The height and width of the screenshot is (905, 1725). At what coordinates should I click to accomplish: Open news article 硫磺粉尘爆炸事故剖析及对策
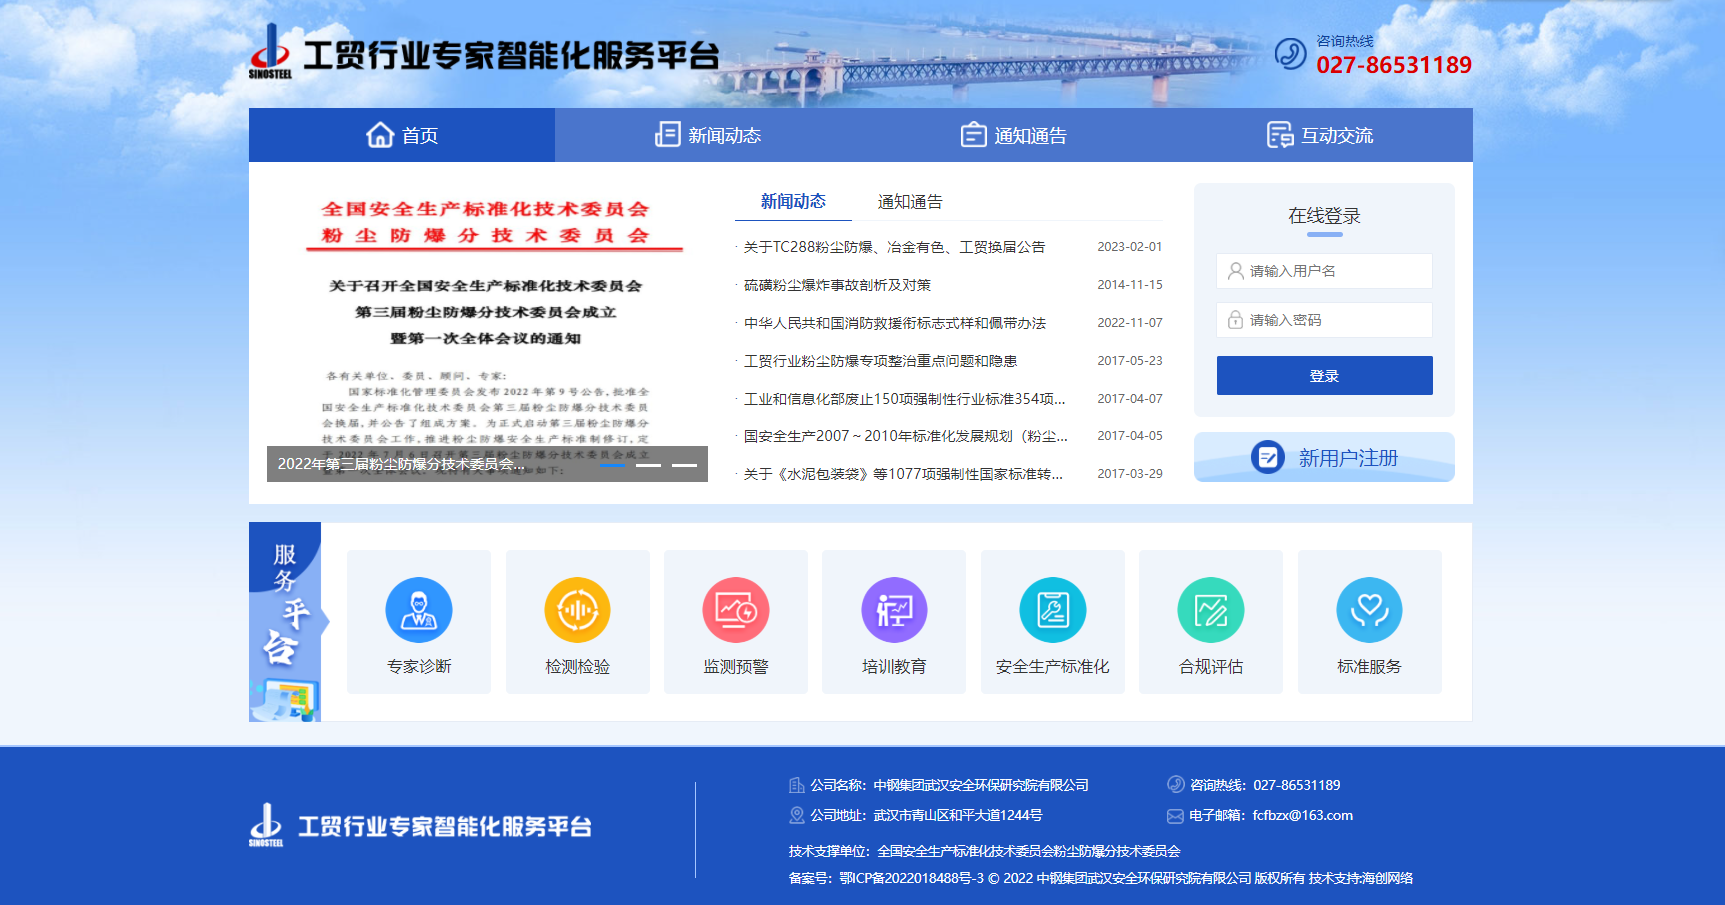tap(837, 285)
